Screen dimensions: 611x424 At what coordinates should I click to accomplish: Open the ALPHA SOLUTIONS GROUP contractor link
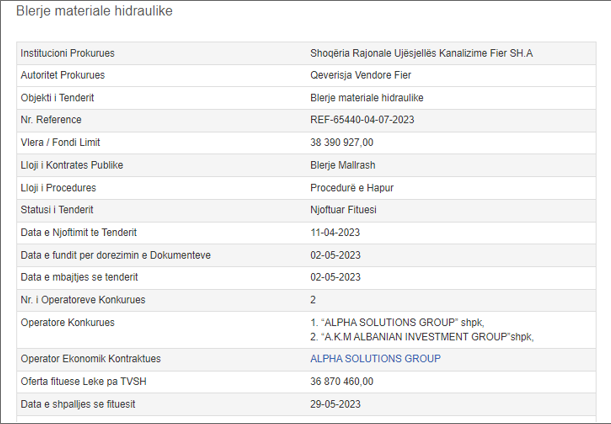click(x=375, y=359)
